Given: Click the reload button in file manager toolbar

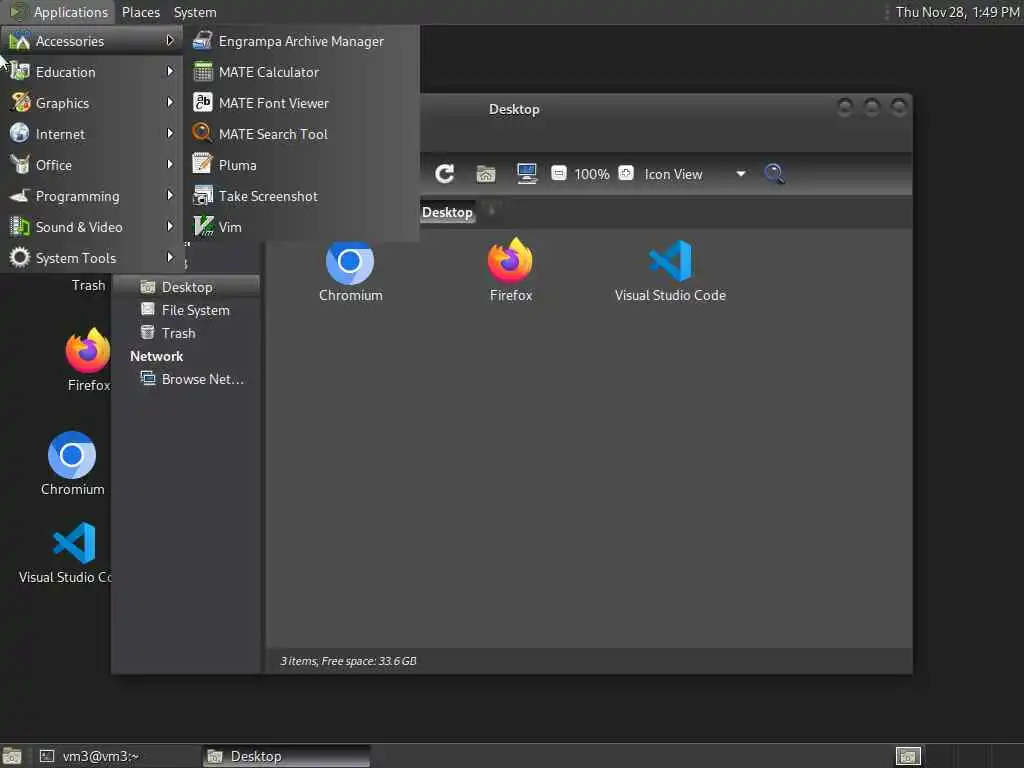Looking at the screenshot, I should pos(445,174).
